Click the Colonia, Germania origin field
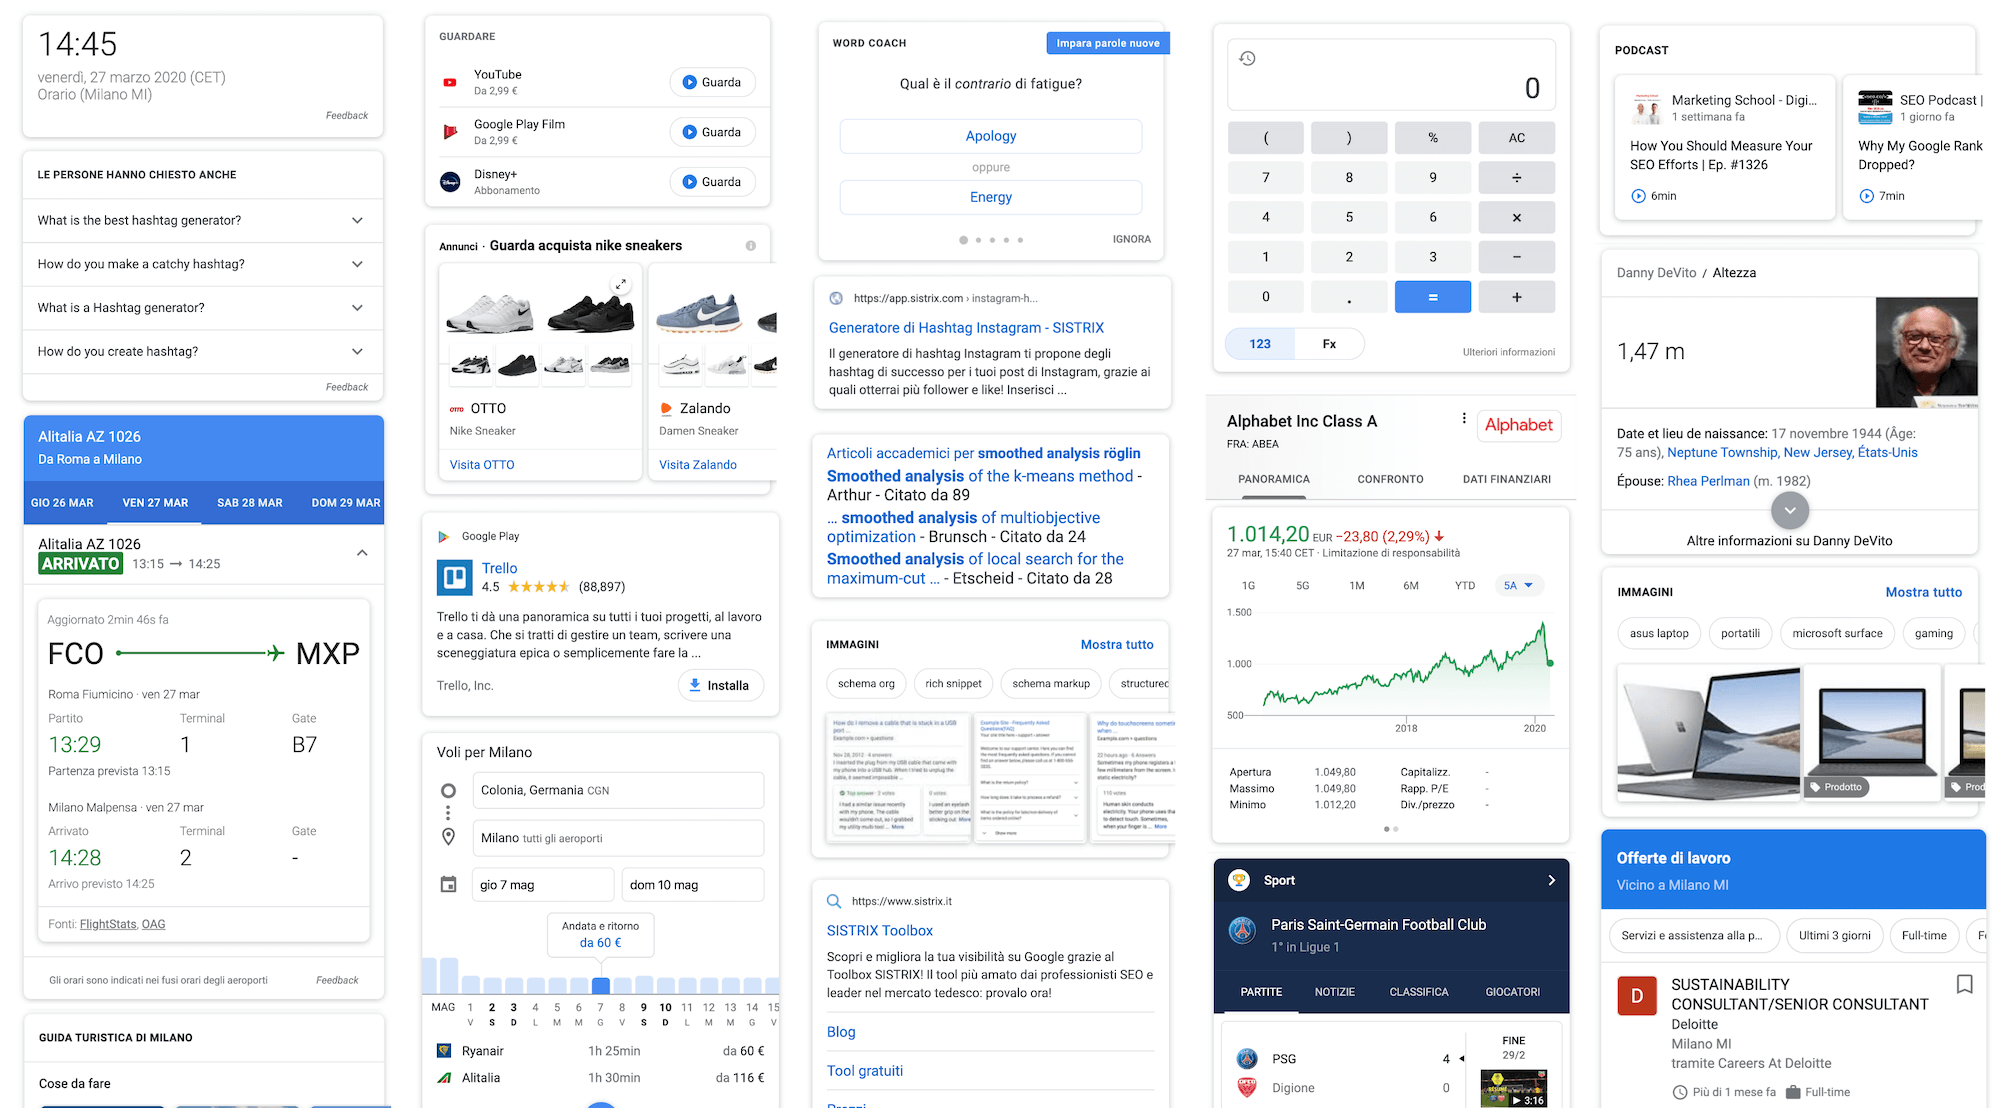The width and height of the screenshot is (2000, 1108). click(x=618, y=790)
